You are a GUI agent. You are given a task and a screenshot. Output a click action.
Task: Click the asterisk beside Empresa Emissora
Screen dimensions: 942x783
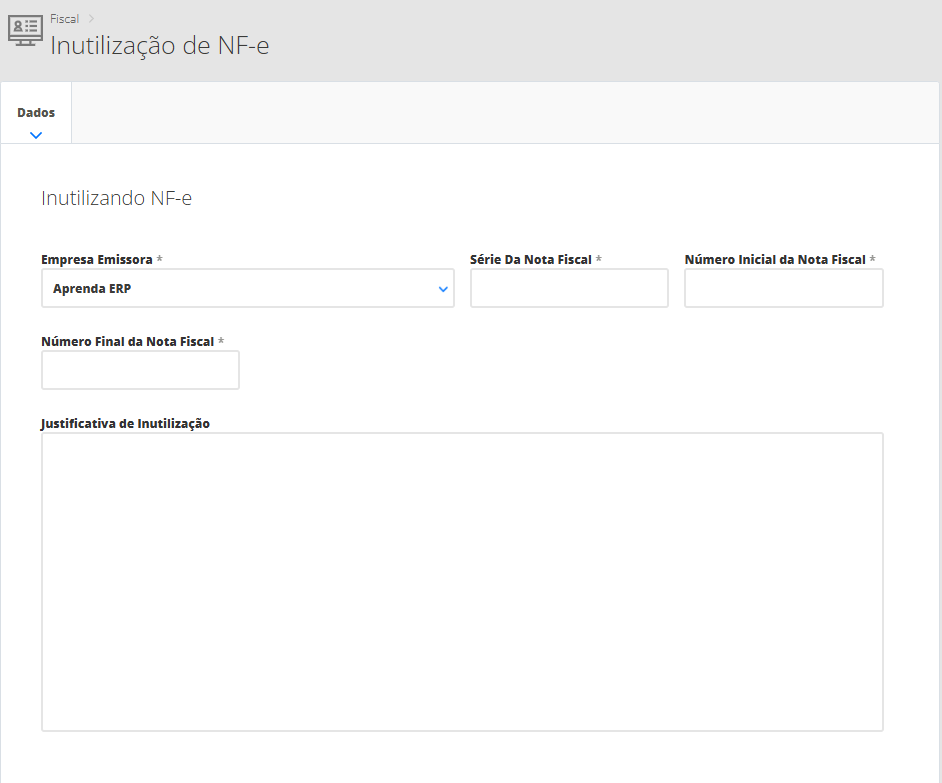159,259
